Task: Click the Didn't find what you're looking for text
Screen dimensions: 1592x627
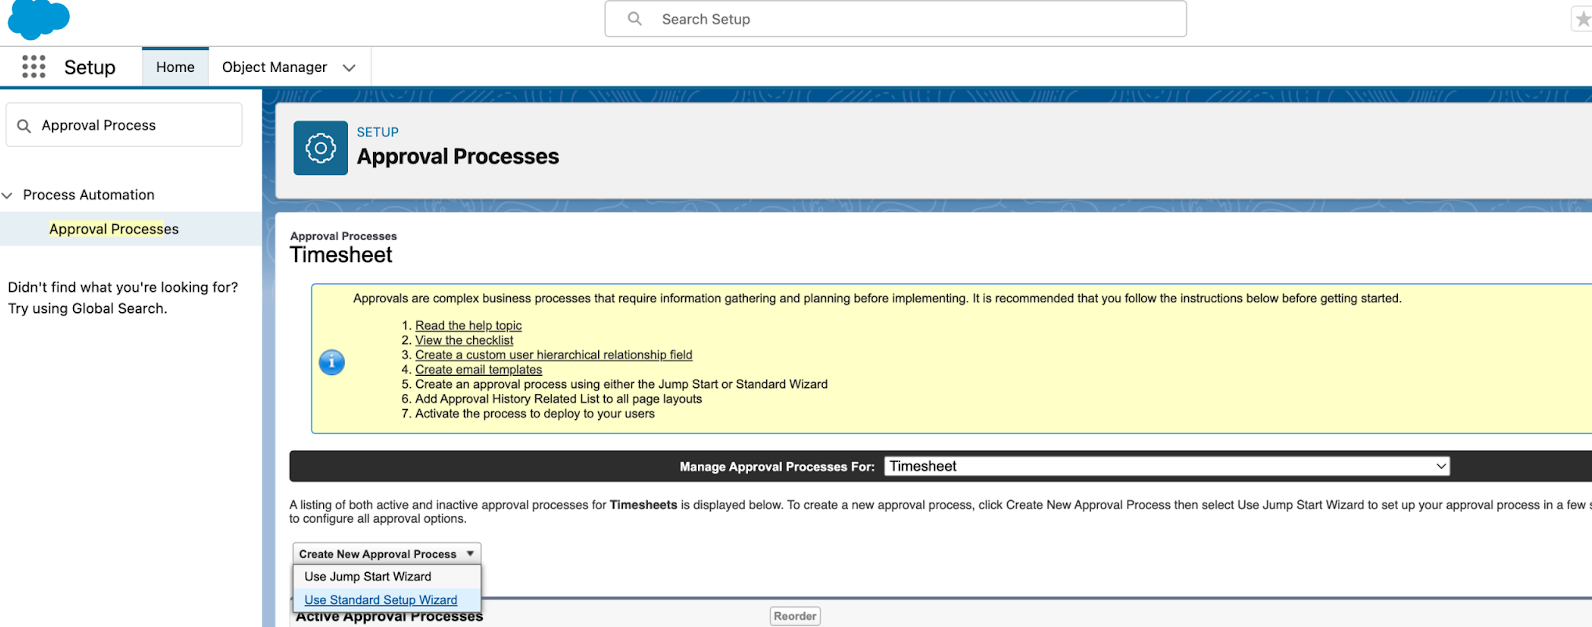Action: click(x=123, y=287)
